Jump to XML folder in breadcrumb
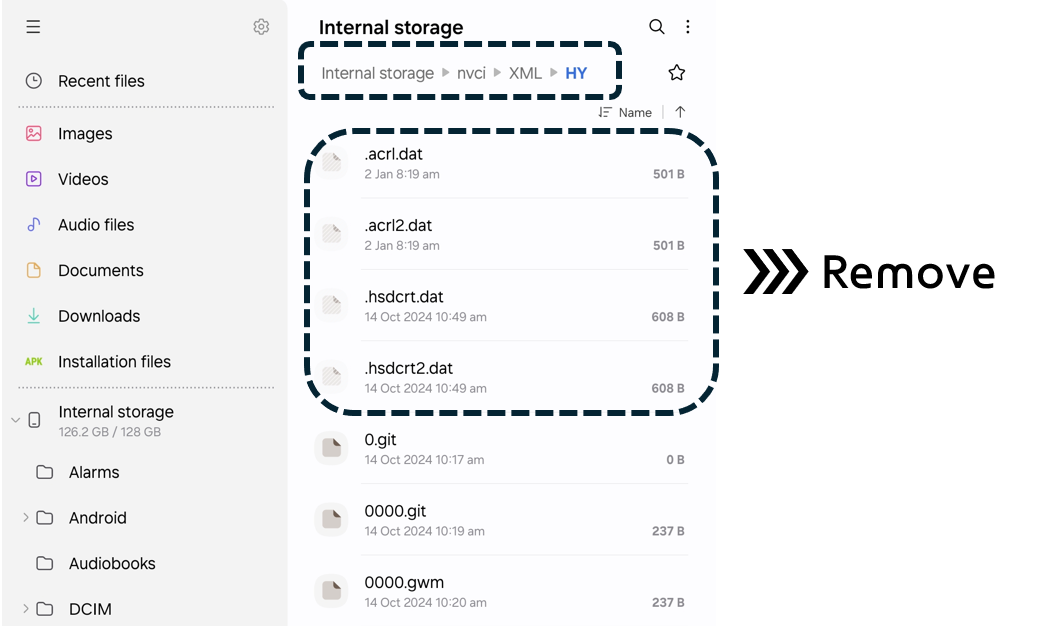The image size is (1037, 626). (525, 73)
